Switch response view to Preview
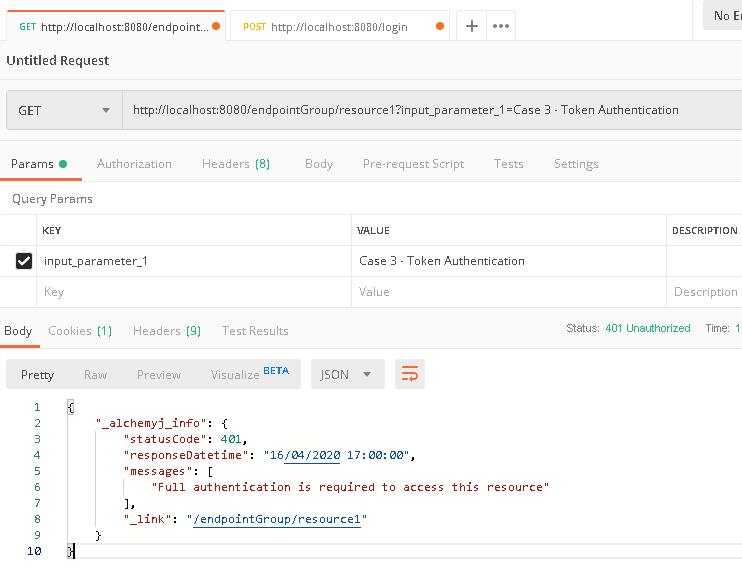The image size is (742, 579). [159, 375]
